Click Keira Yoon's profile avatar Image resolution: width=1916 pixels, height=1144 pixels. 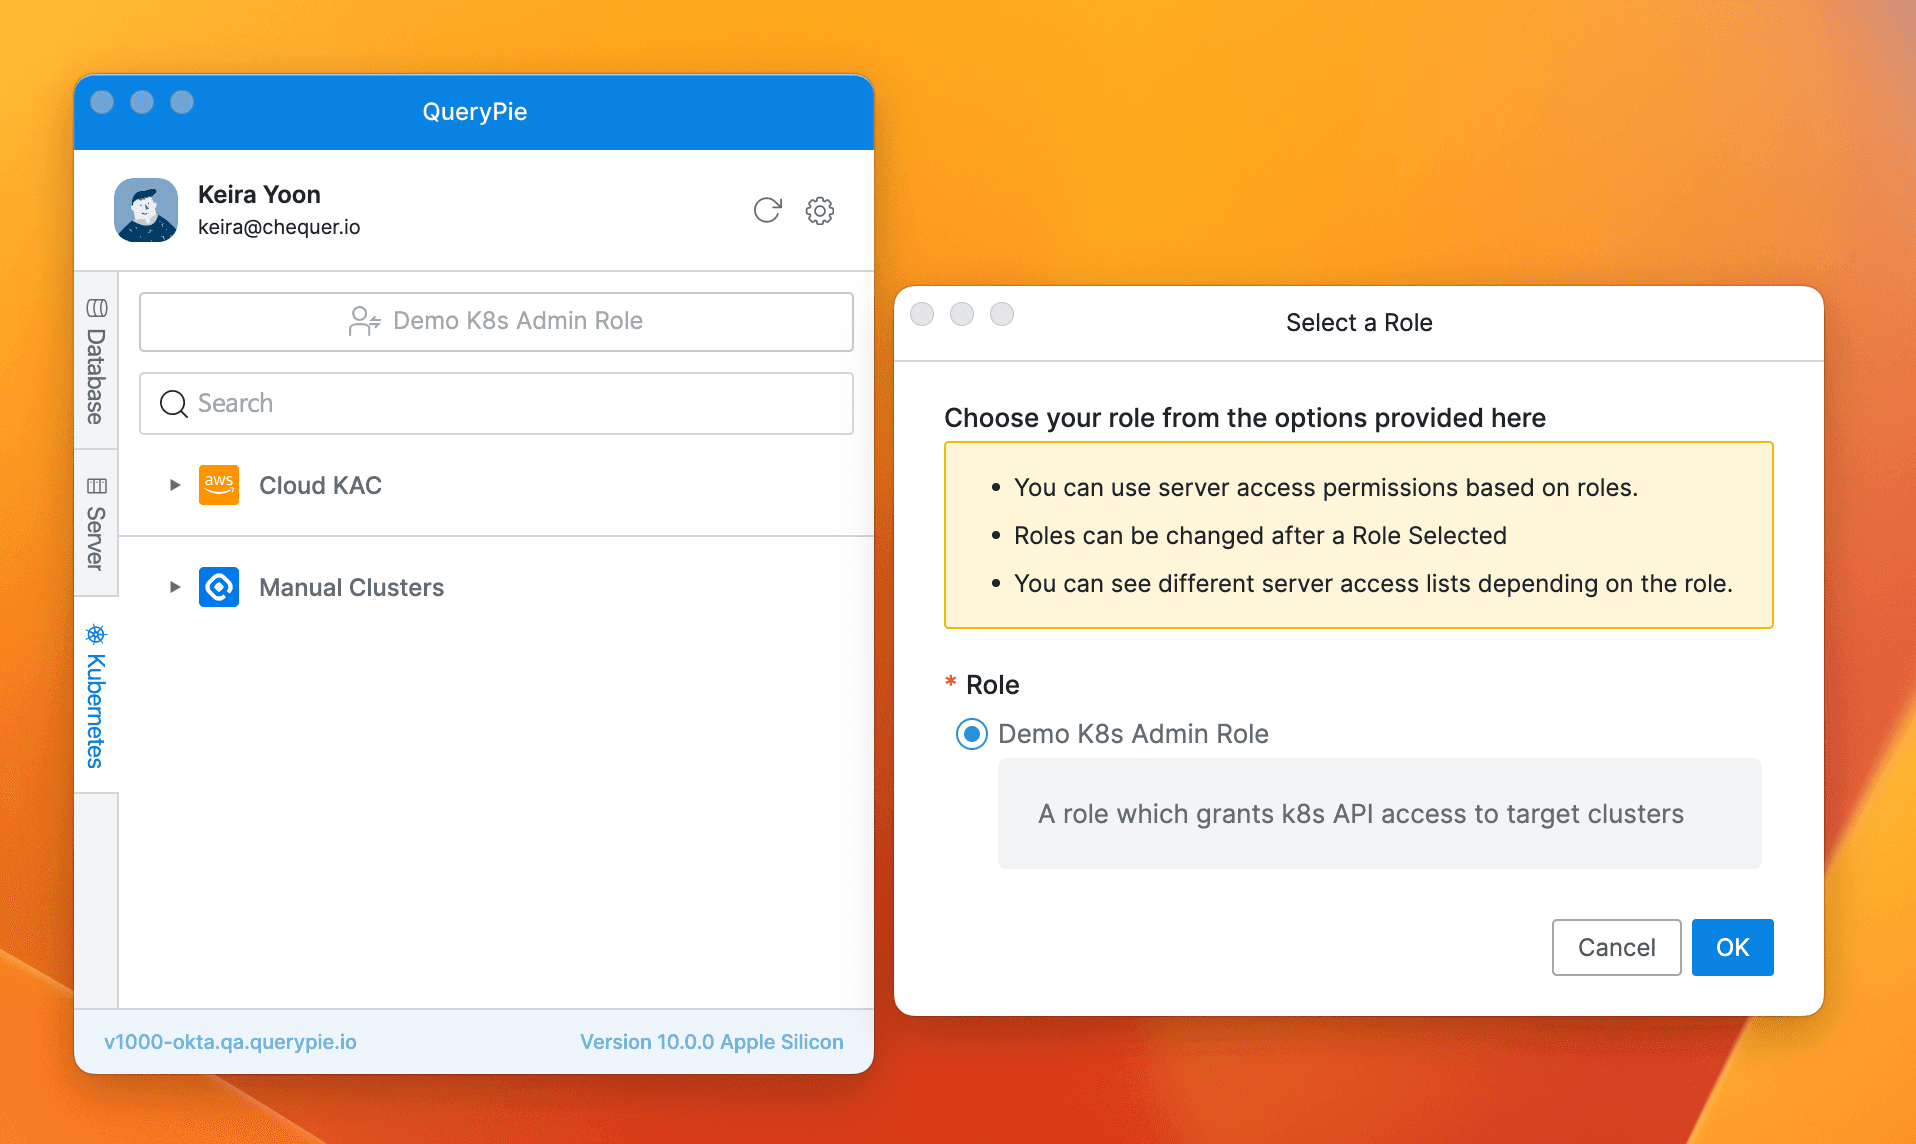146,210
